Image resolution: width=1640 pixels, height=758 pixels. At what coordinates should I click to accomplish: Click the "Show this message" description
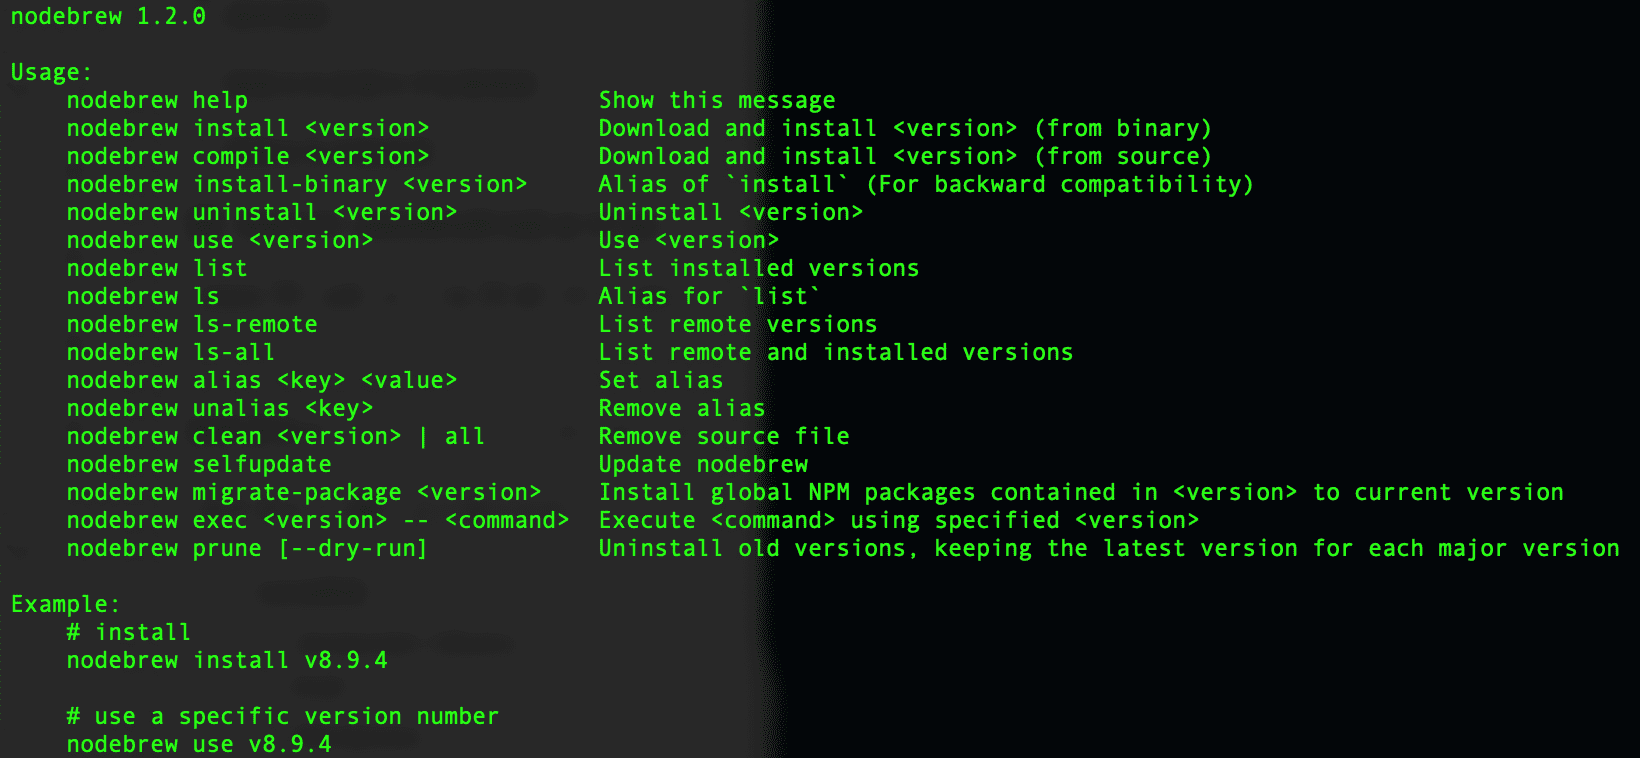pyautogui.click(x=717, y=101)
